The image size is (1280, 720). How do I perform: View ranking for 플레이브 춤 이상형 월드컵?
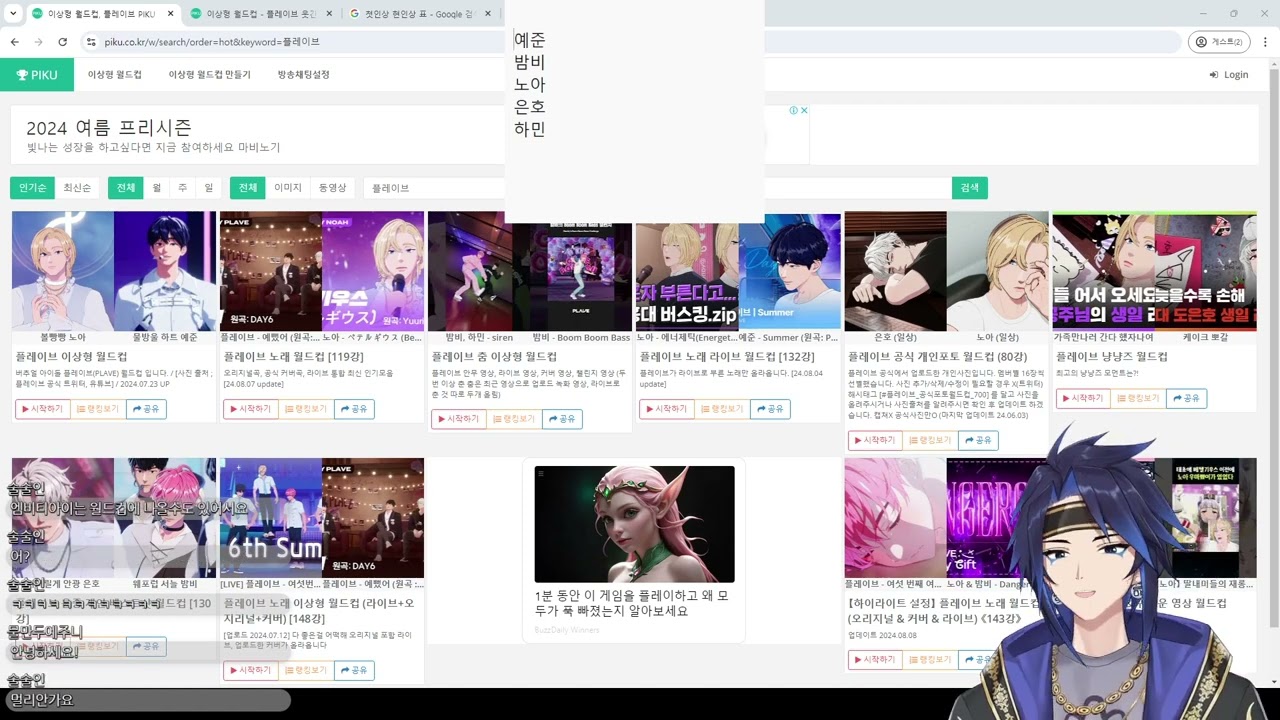[515, 419]
